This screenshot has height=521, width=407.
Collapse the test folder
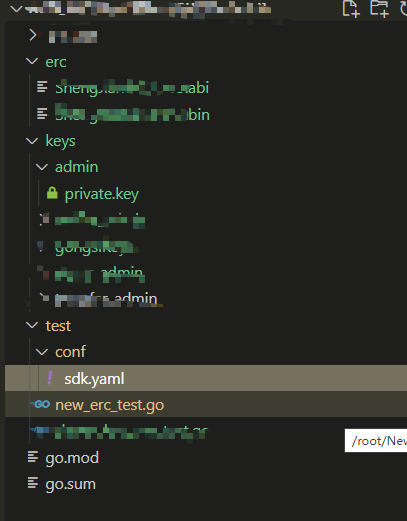tap(32, 325)
